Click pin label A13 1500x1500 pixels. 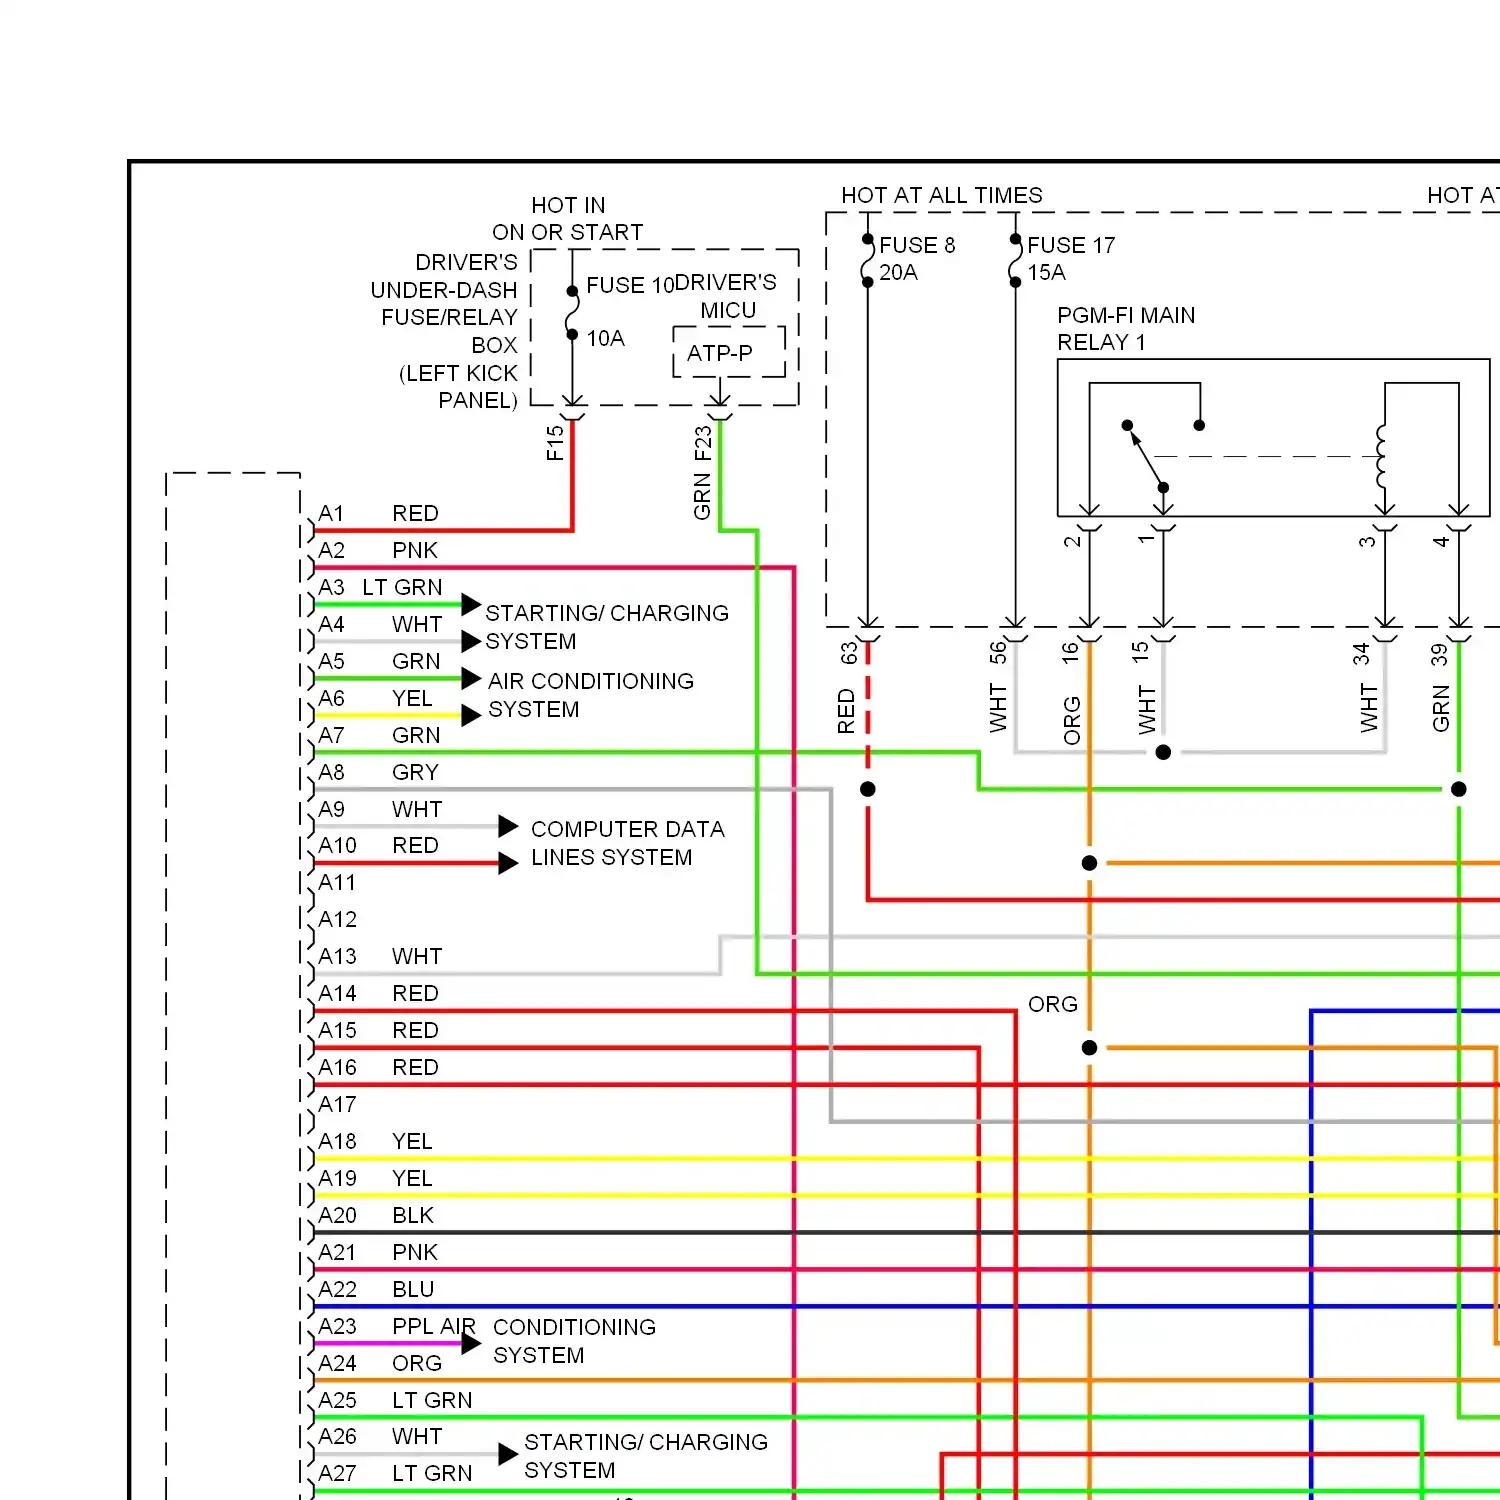click(337, 956)
